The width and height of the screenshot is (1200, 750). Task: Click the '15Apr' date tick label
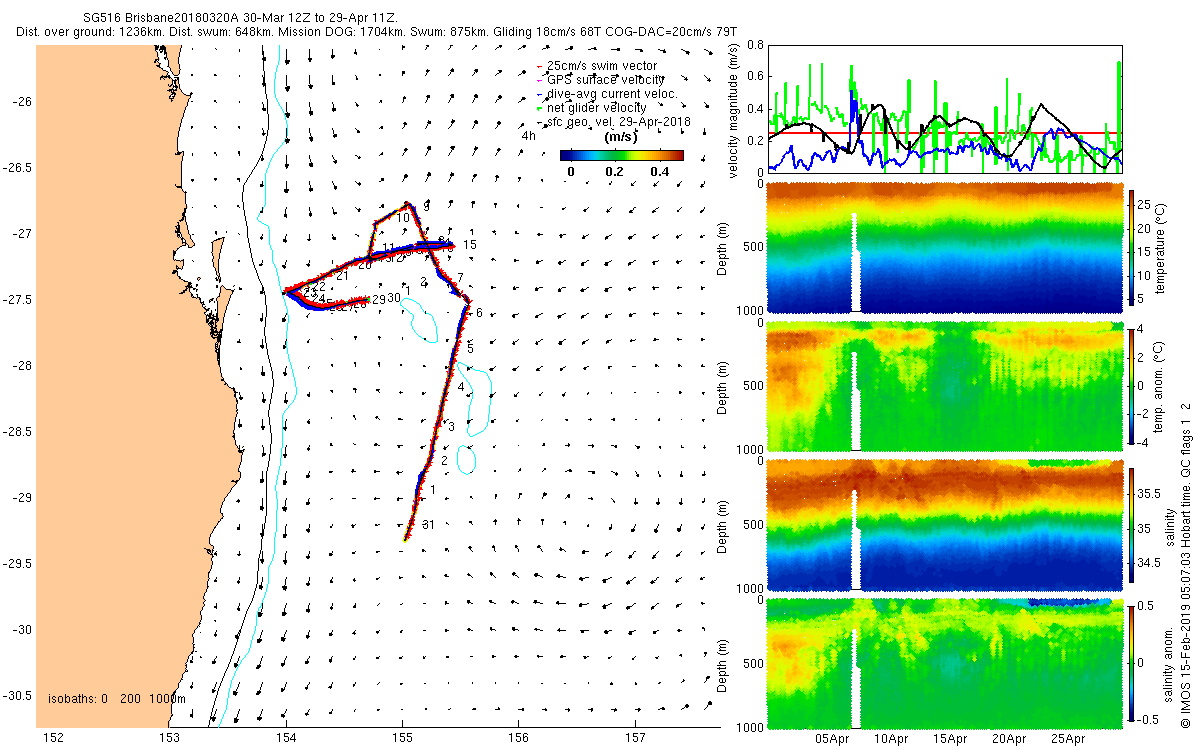(951, 740)
